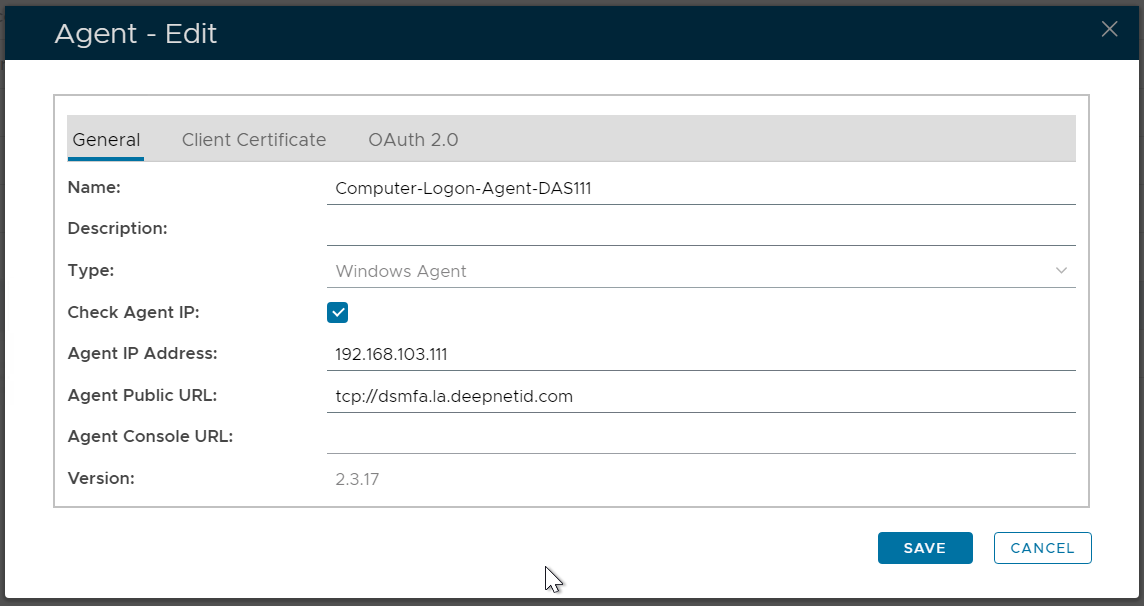
Task: Click the Check Agent IP label
Action: coord(134,312)
